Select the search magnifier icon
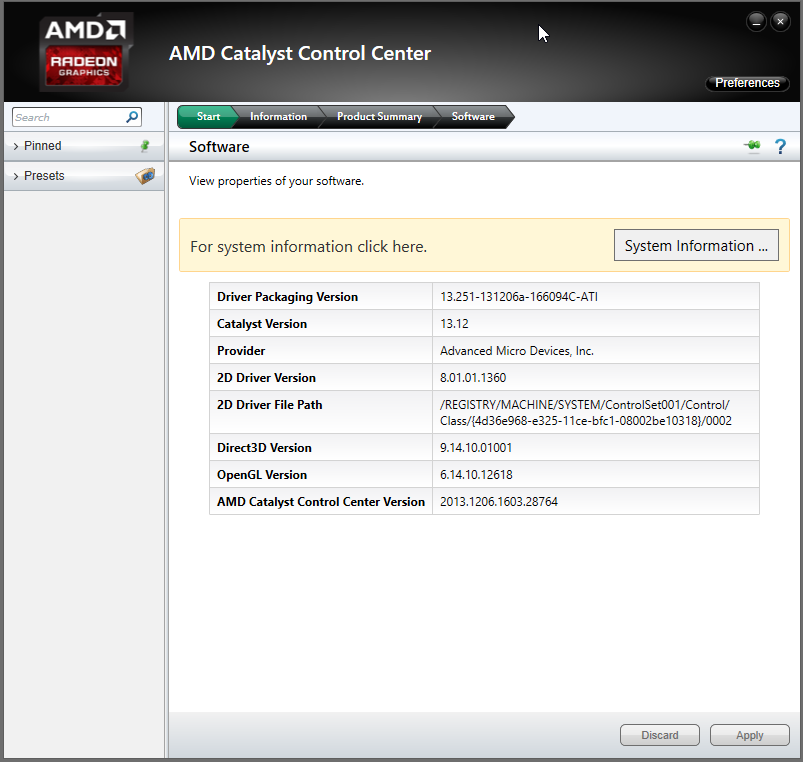The image size is (803, 762). [x=131, y=117]
